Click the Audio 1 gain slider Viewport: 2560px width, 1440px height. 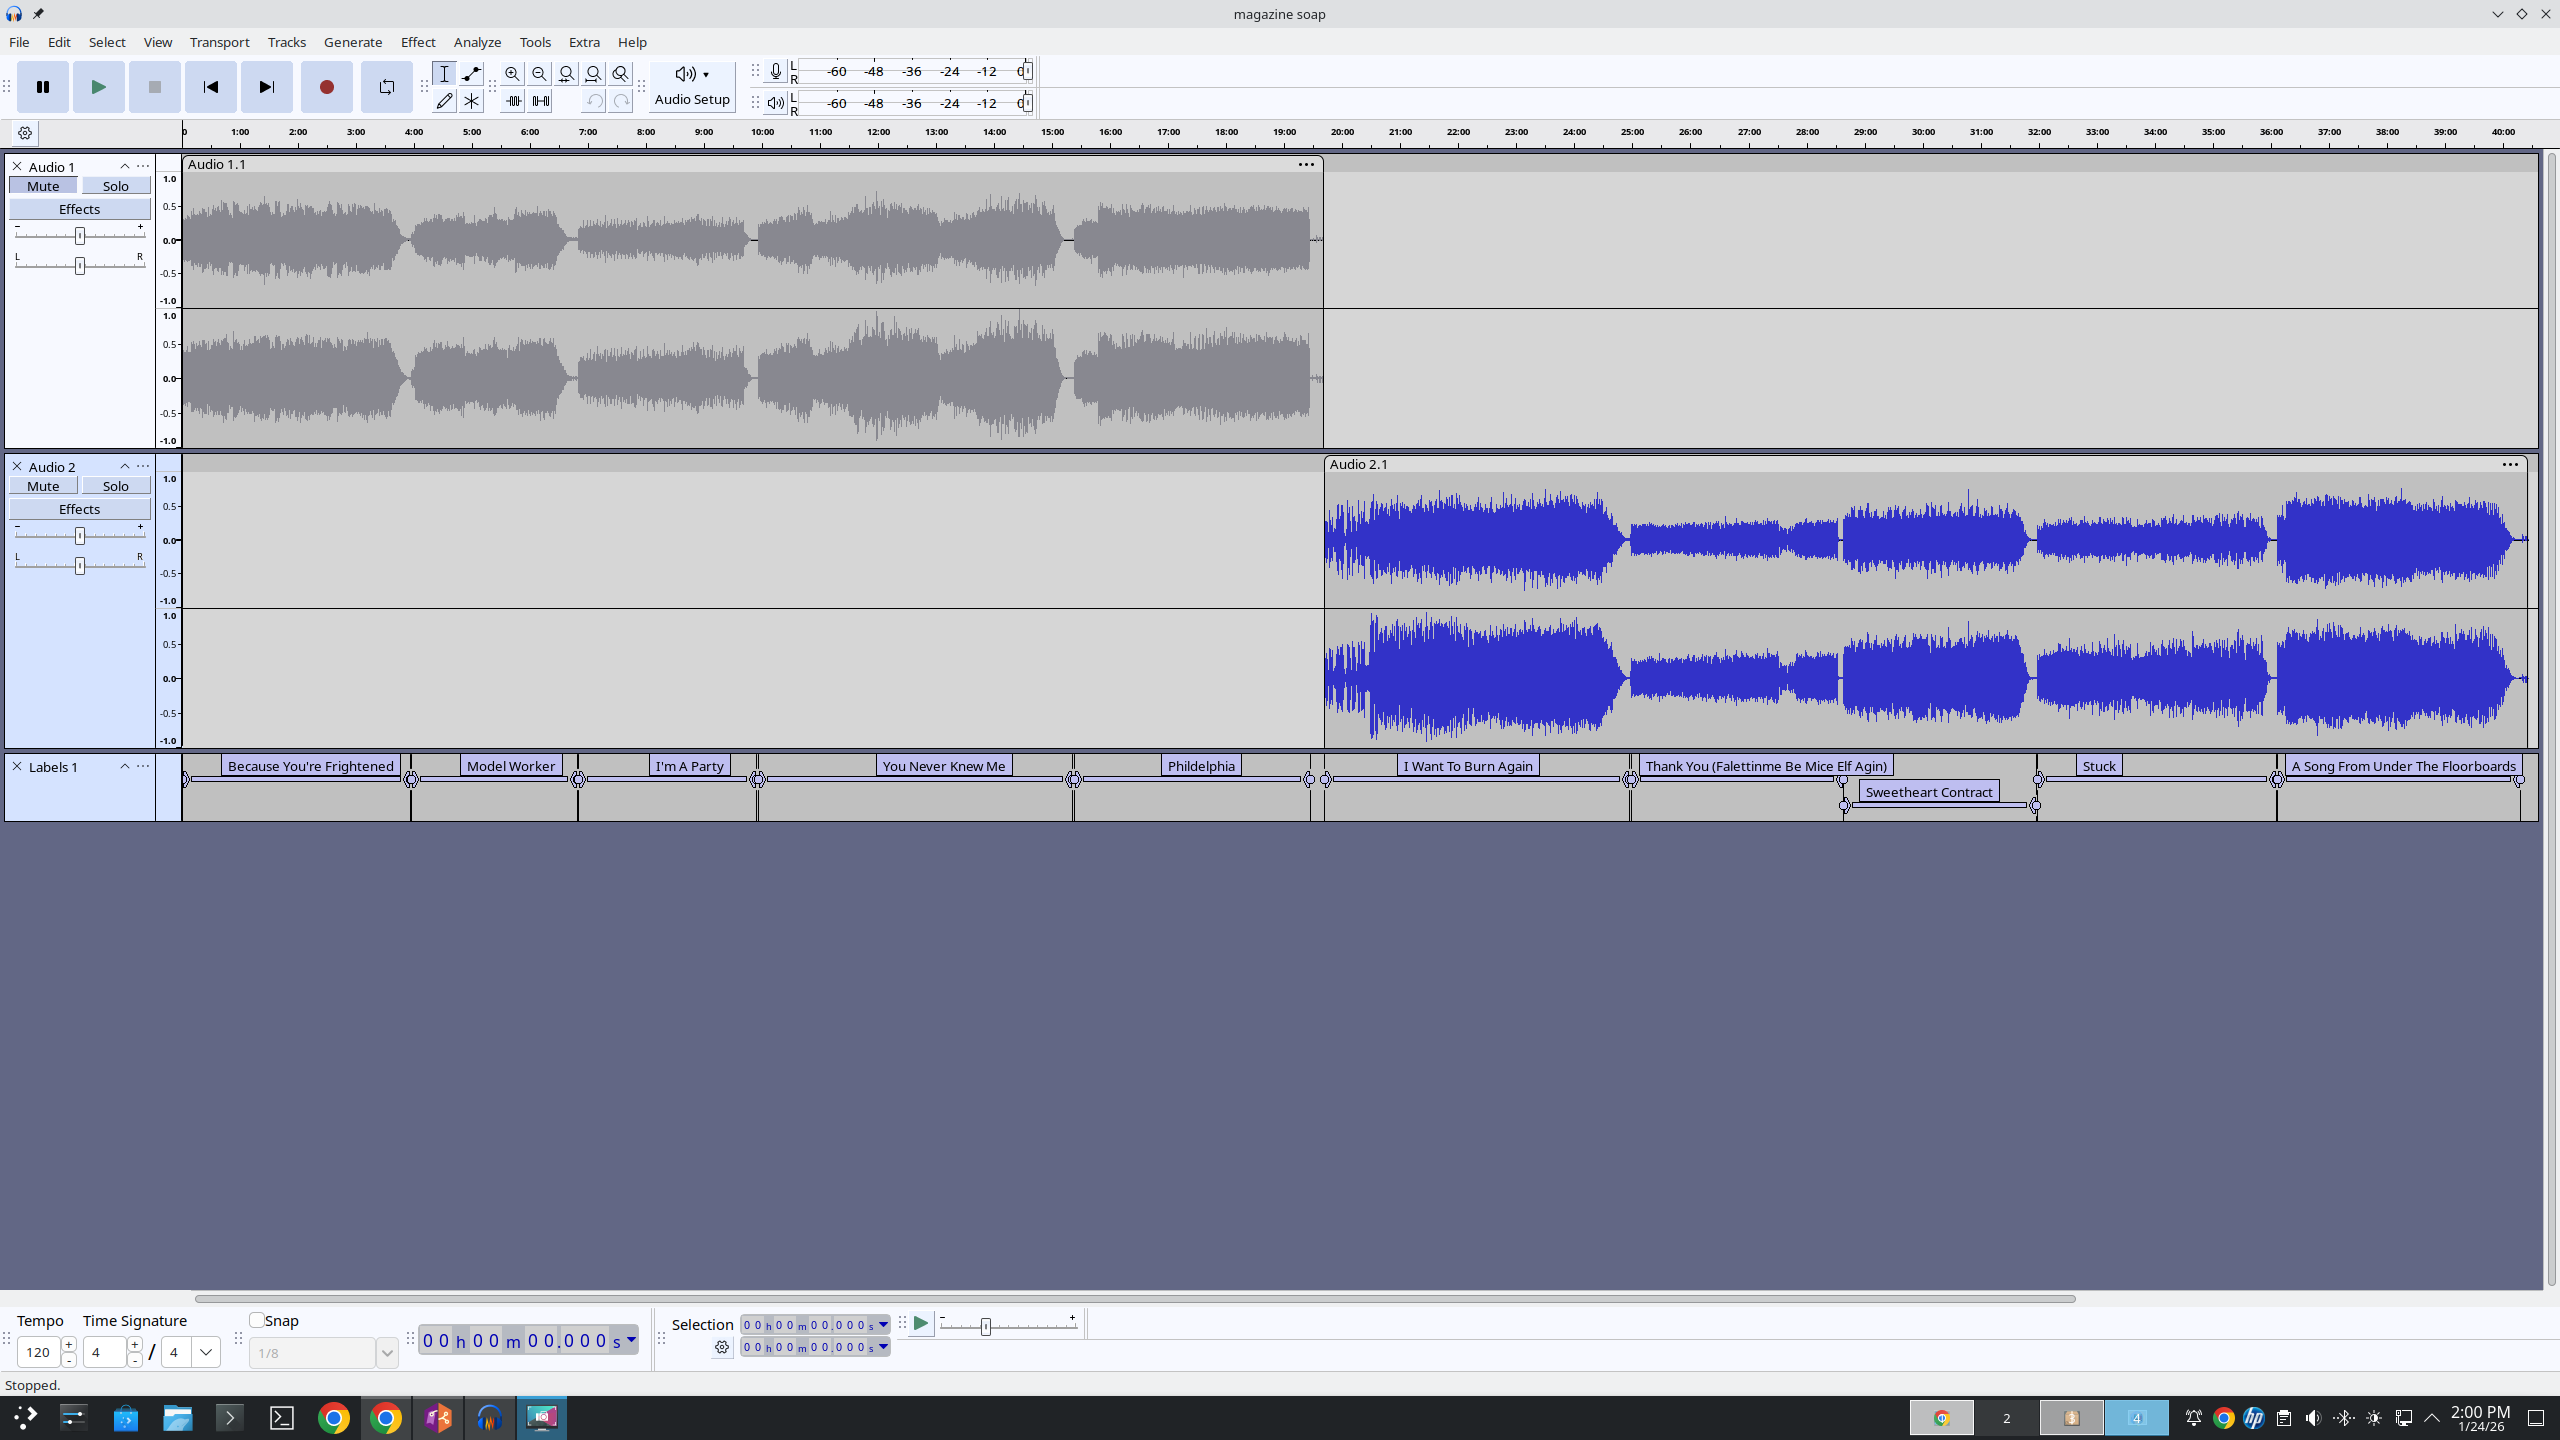click(x=80, y=236)
